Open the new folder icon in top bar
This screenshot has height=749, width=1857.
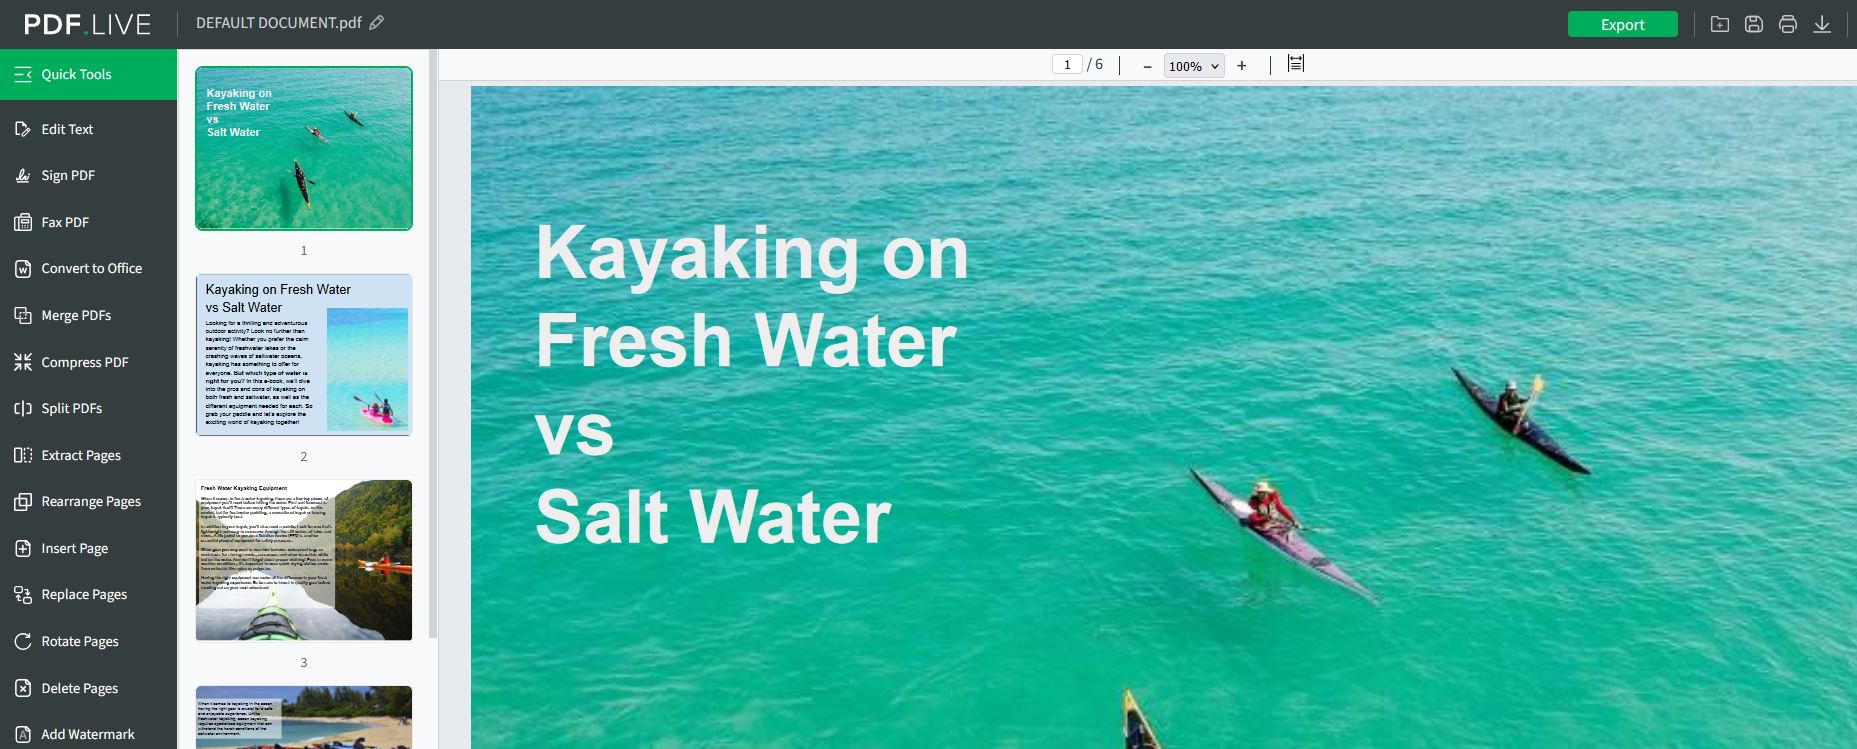1720,24
